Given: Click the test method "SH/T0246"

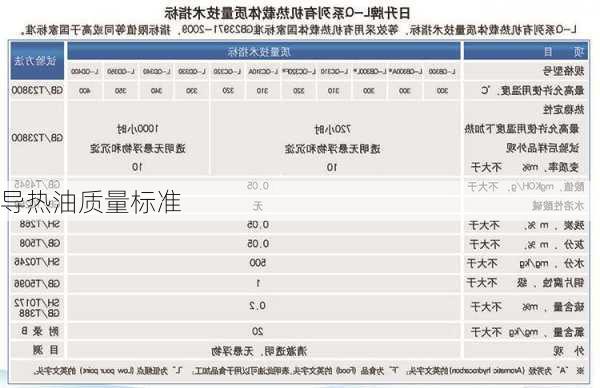Looking at the screenshot, I should click(x=37, y=262).
